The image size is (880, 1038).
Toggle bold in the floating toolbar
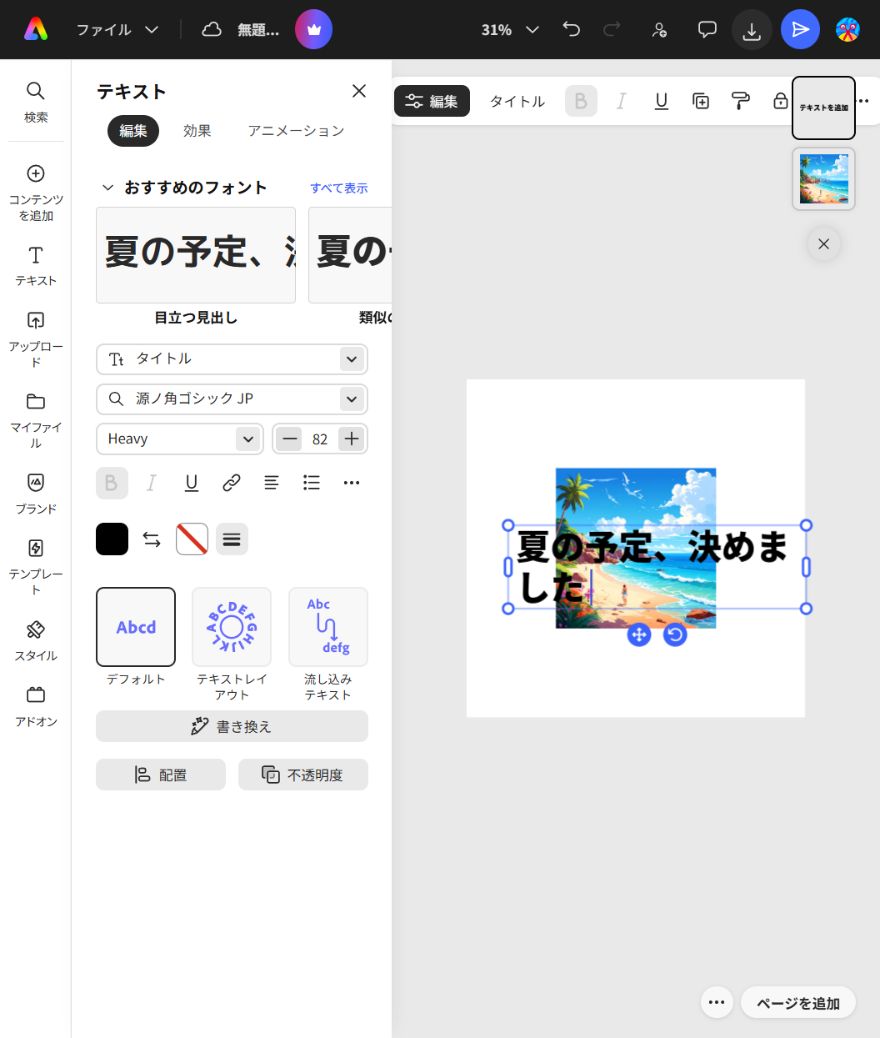[581, 101]
